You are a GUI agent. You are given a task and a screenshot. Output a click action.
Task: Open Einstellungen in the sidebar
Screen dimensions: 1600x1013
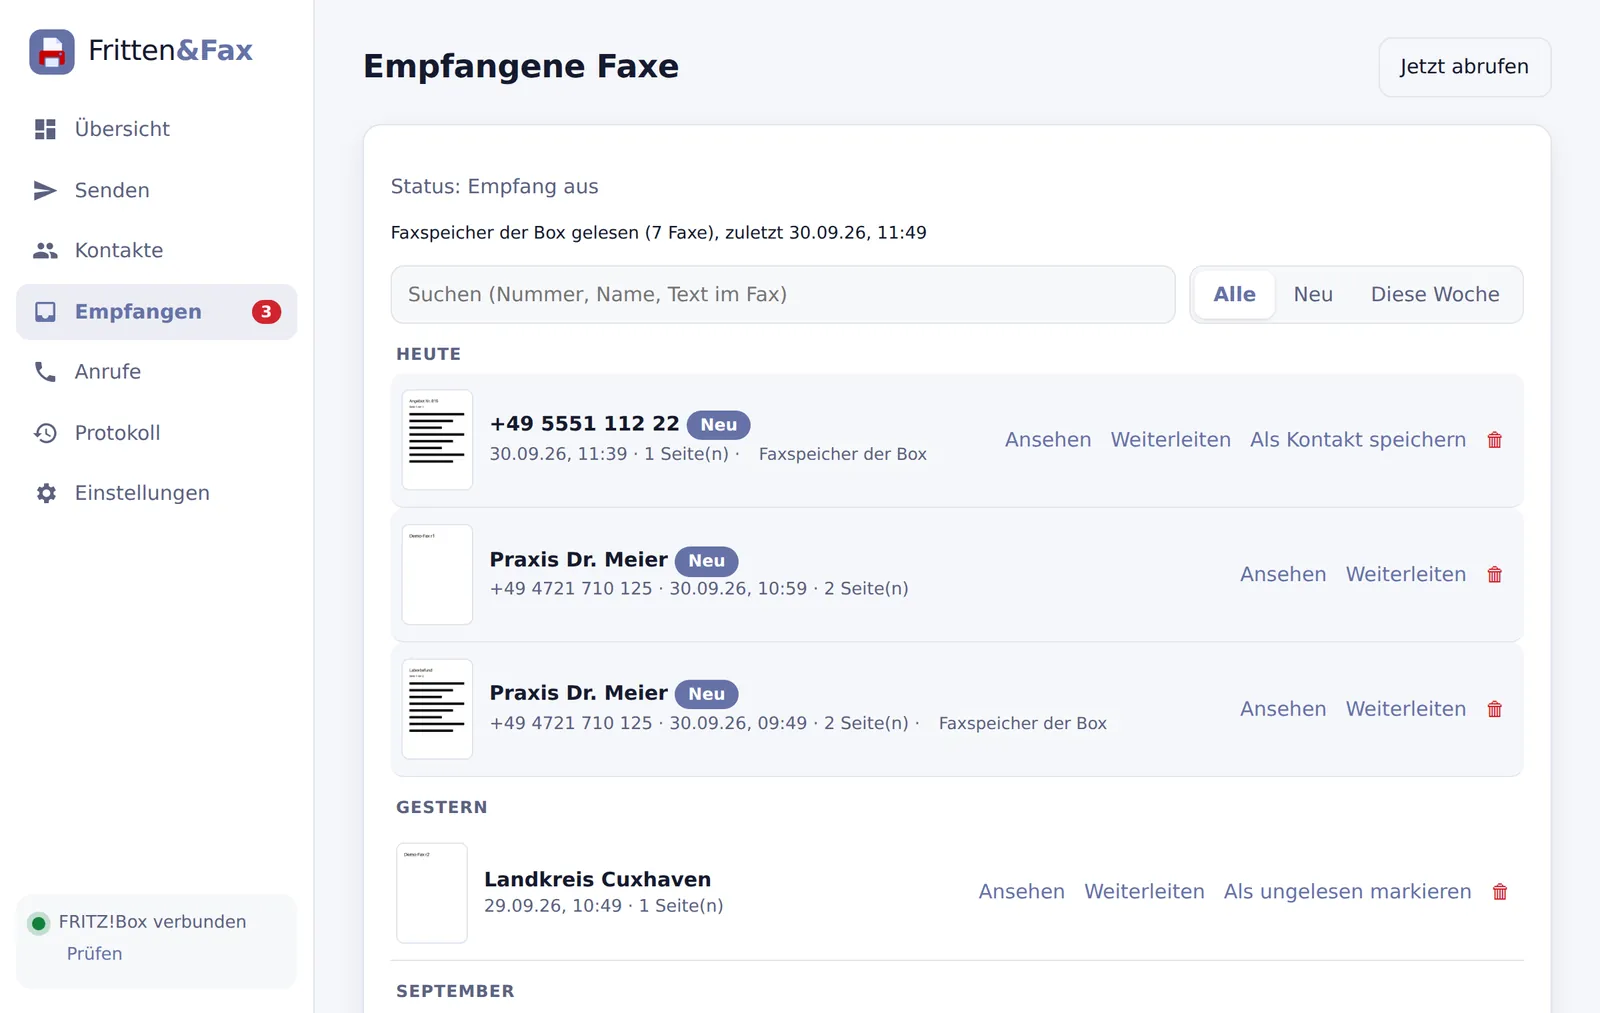click(156, 493)
